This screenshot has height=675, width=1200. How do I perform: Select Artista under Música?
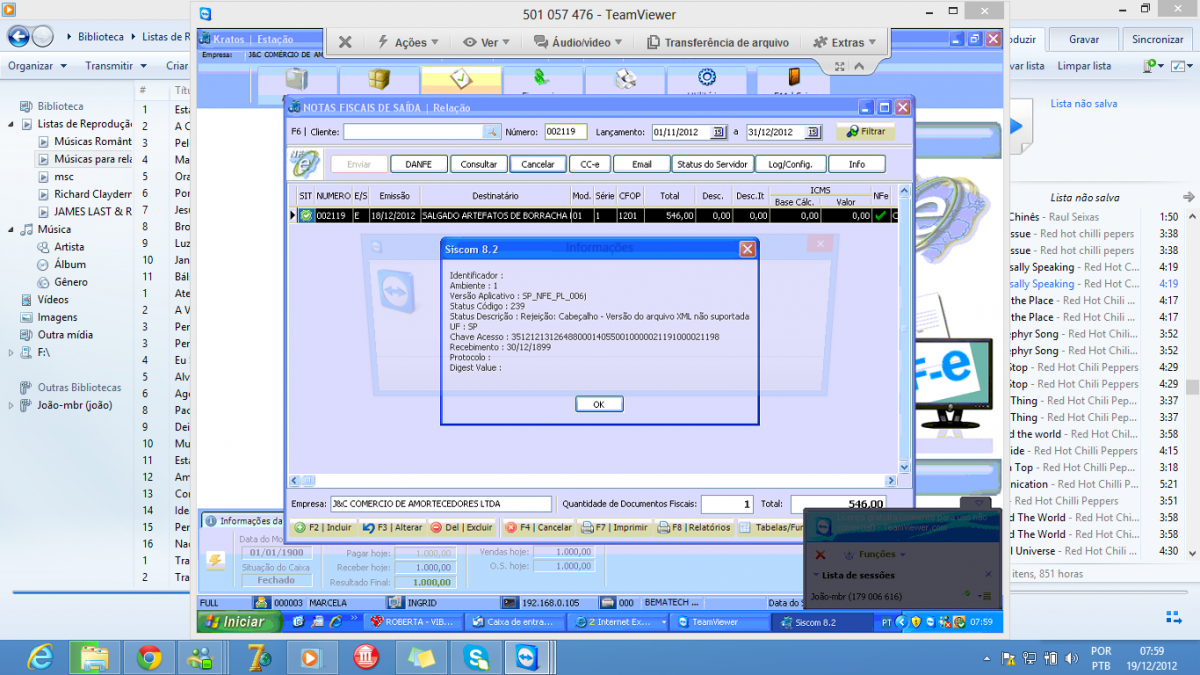click(x=69, y=247)
